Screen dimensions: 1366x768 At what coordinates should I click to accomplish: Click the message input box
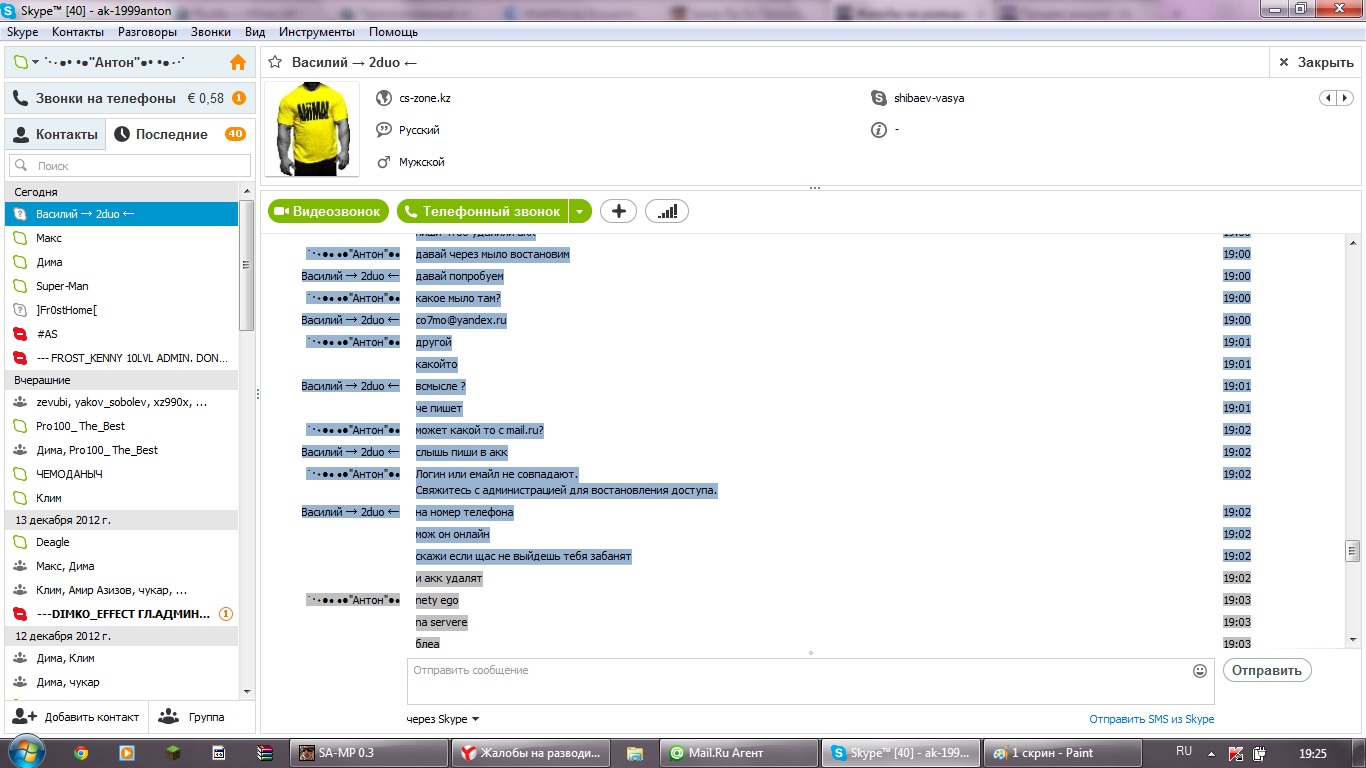tap(810, 681)
